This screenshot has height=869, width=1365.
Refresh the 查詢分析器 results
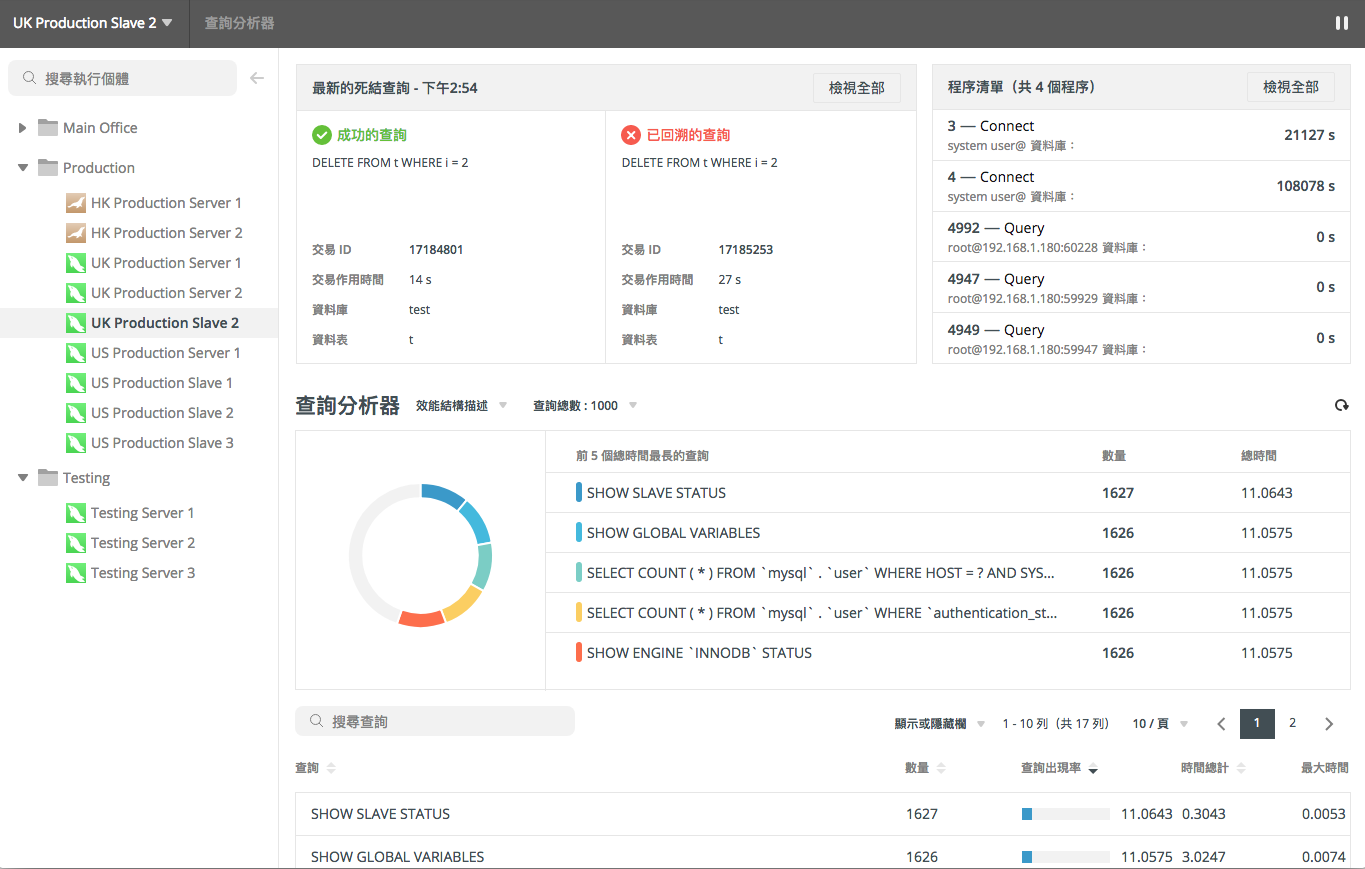point(1342,405)
